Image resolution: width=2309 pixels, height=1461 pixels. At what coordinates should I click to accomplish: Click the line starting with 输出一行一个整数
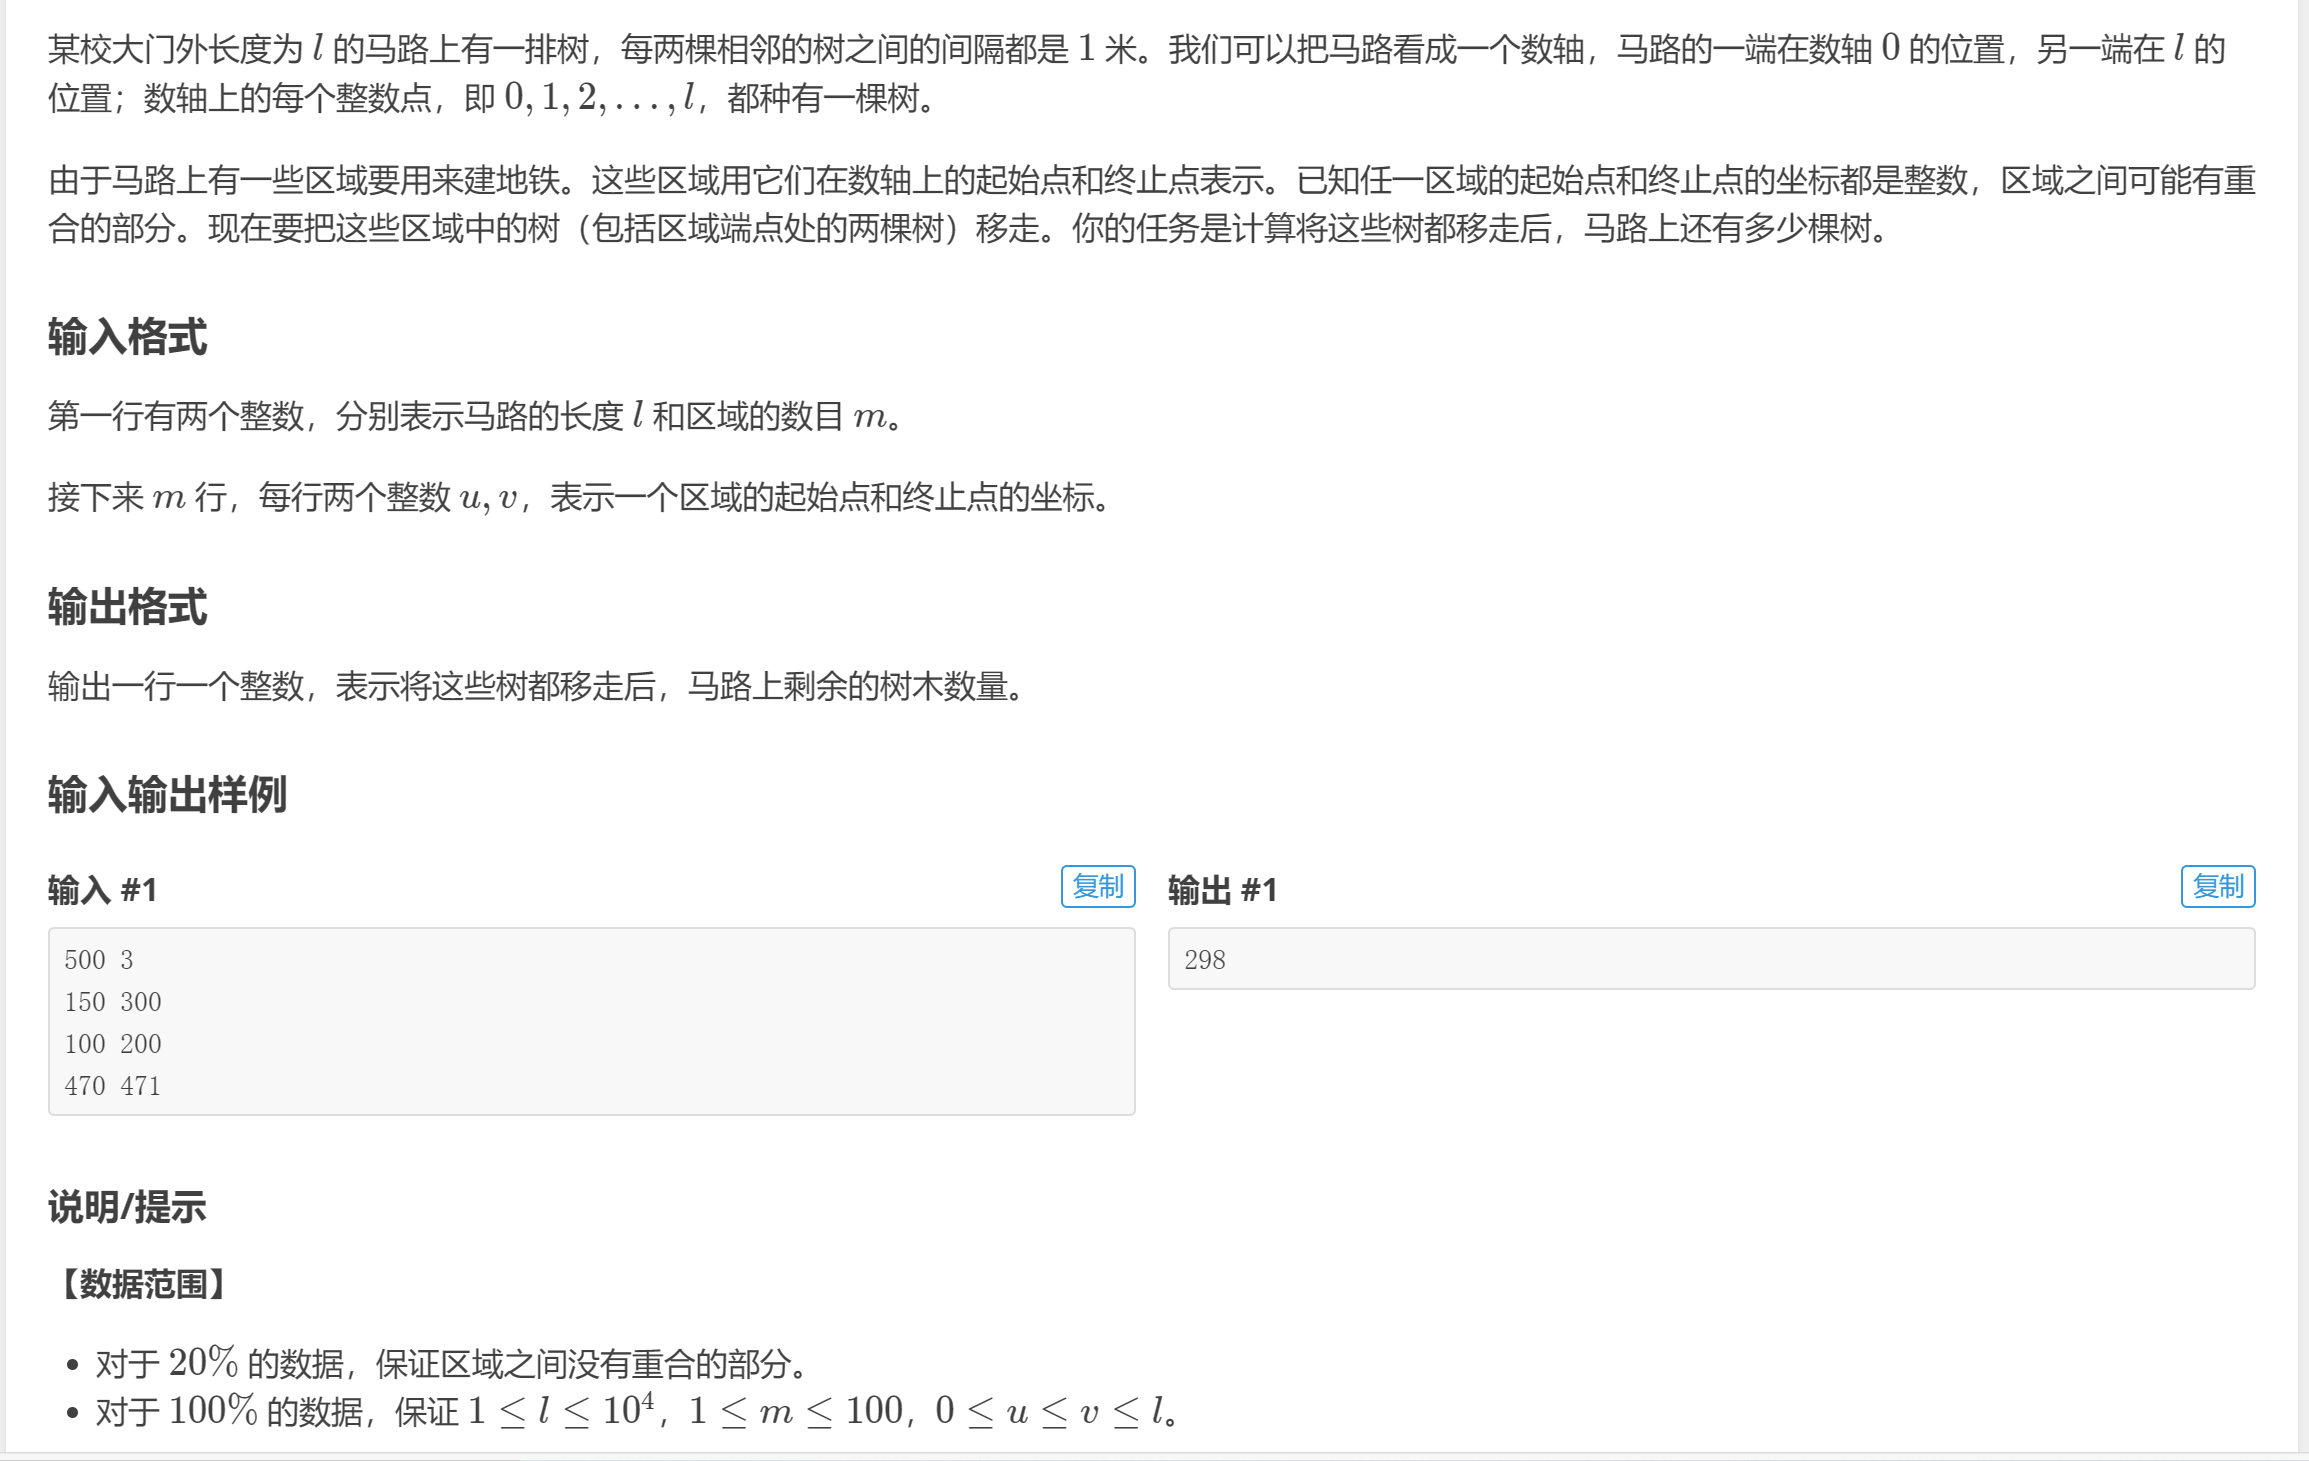click(x=537, y=686)
